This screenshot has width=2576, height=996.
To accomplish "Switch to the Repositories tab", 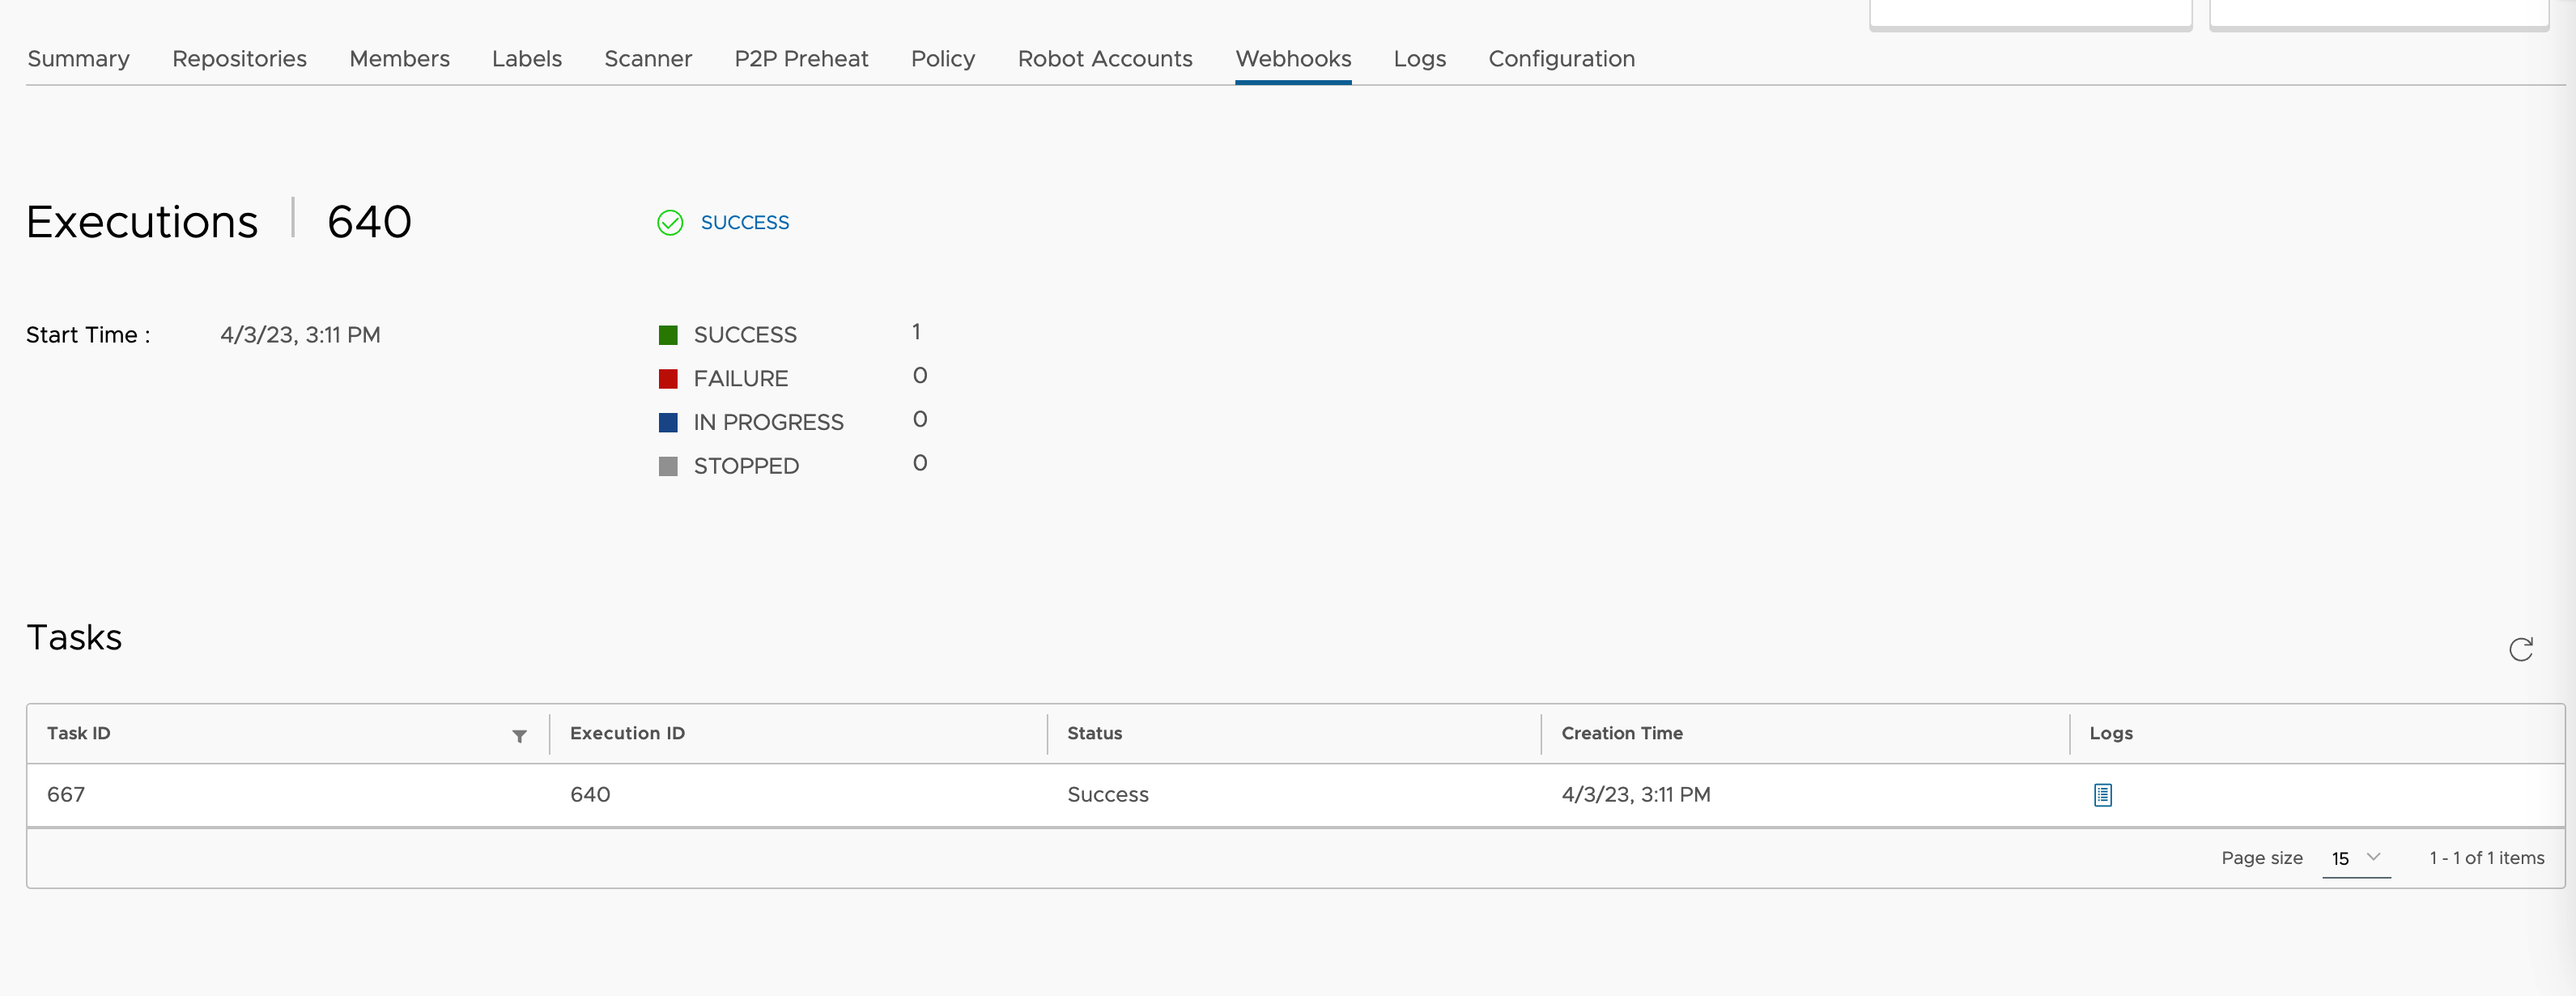I will tap(239, 58).
